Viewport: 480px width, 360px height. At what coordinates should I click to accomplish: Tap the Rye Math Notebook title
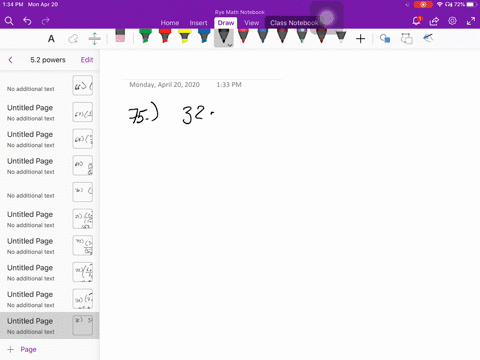pos(240,12)
